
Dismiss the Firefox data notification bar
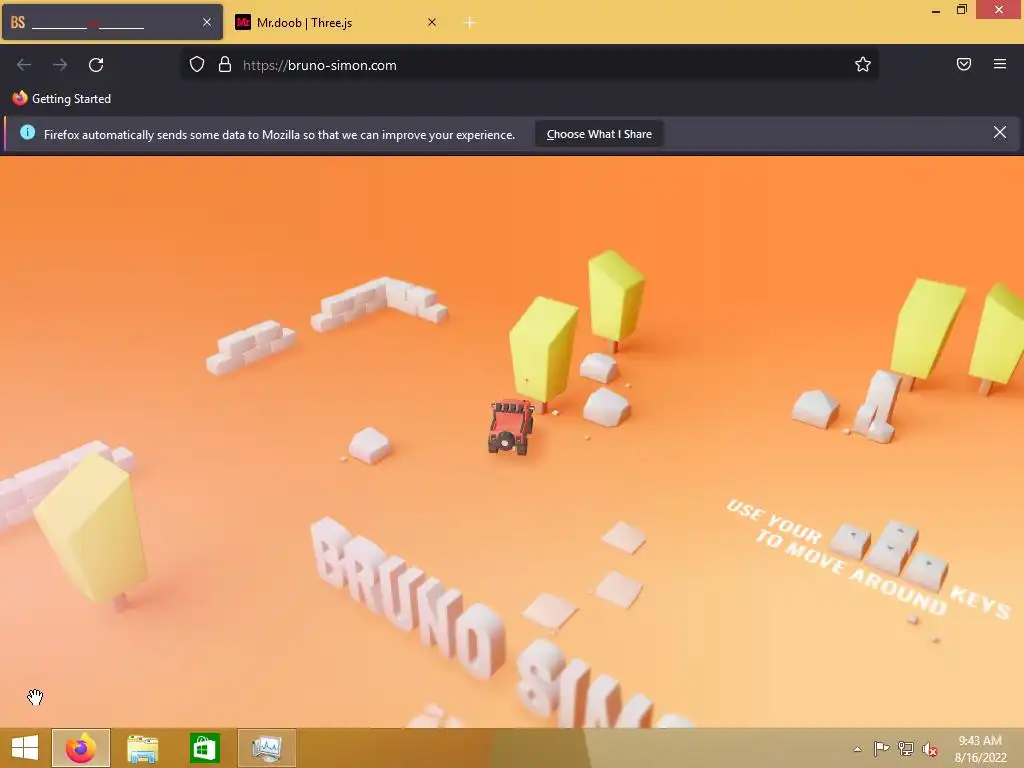pos(1000,133)
